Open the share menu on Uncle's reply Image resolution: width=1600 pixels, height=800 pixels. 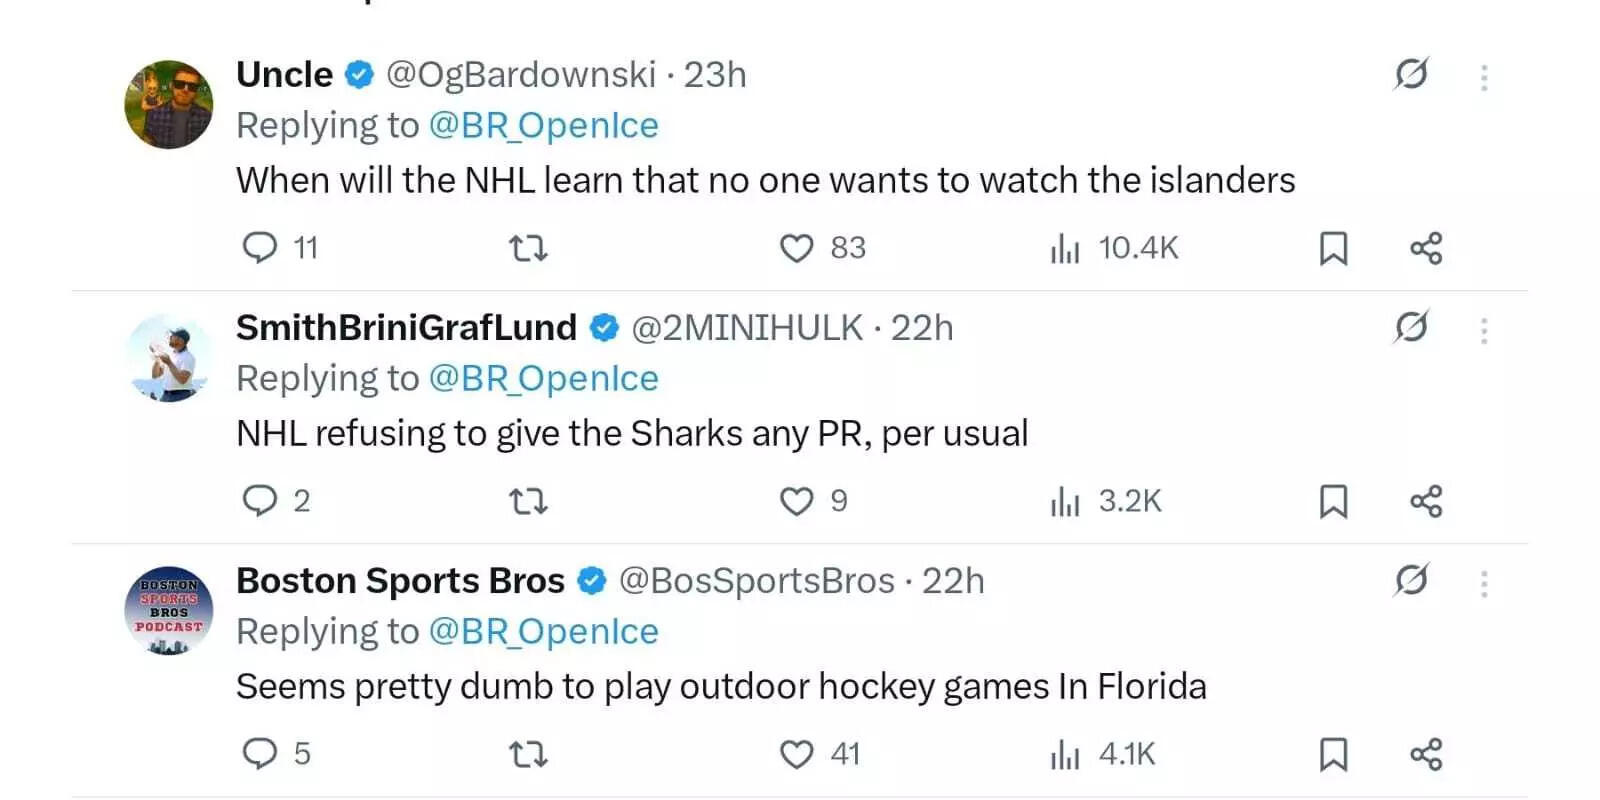1426,248
